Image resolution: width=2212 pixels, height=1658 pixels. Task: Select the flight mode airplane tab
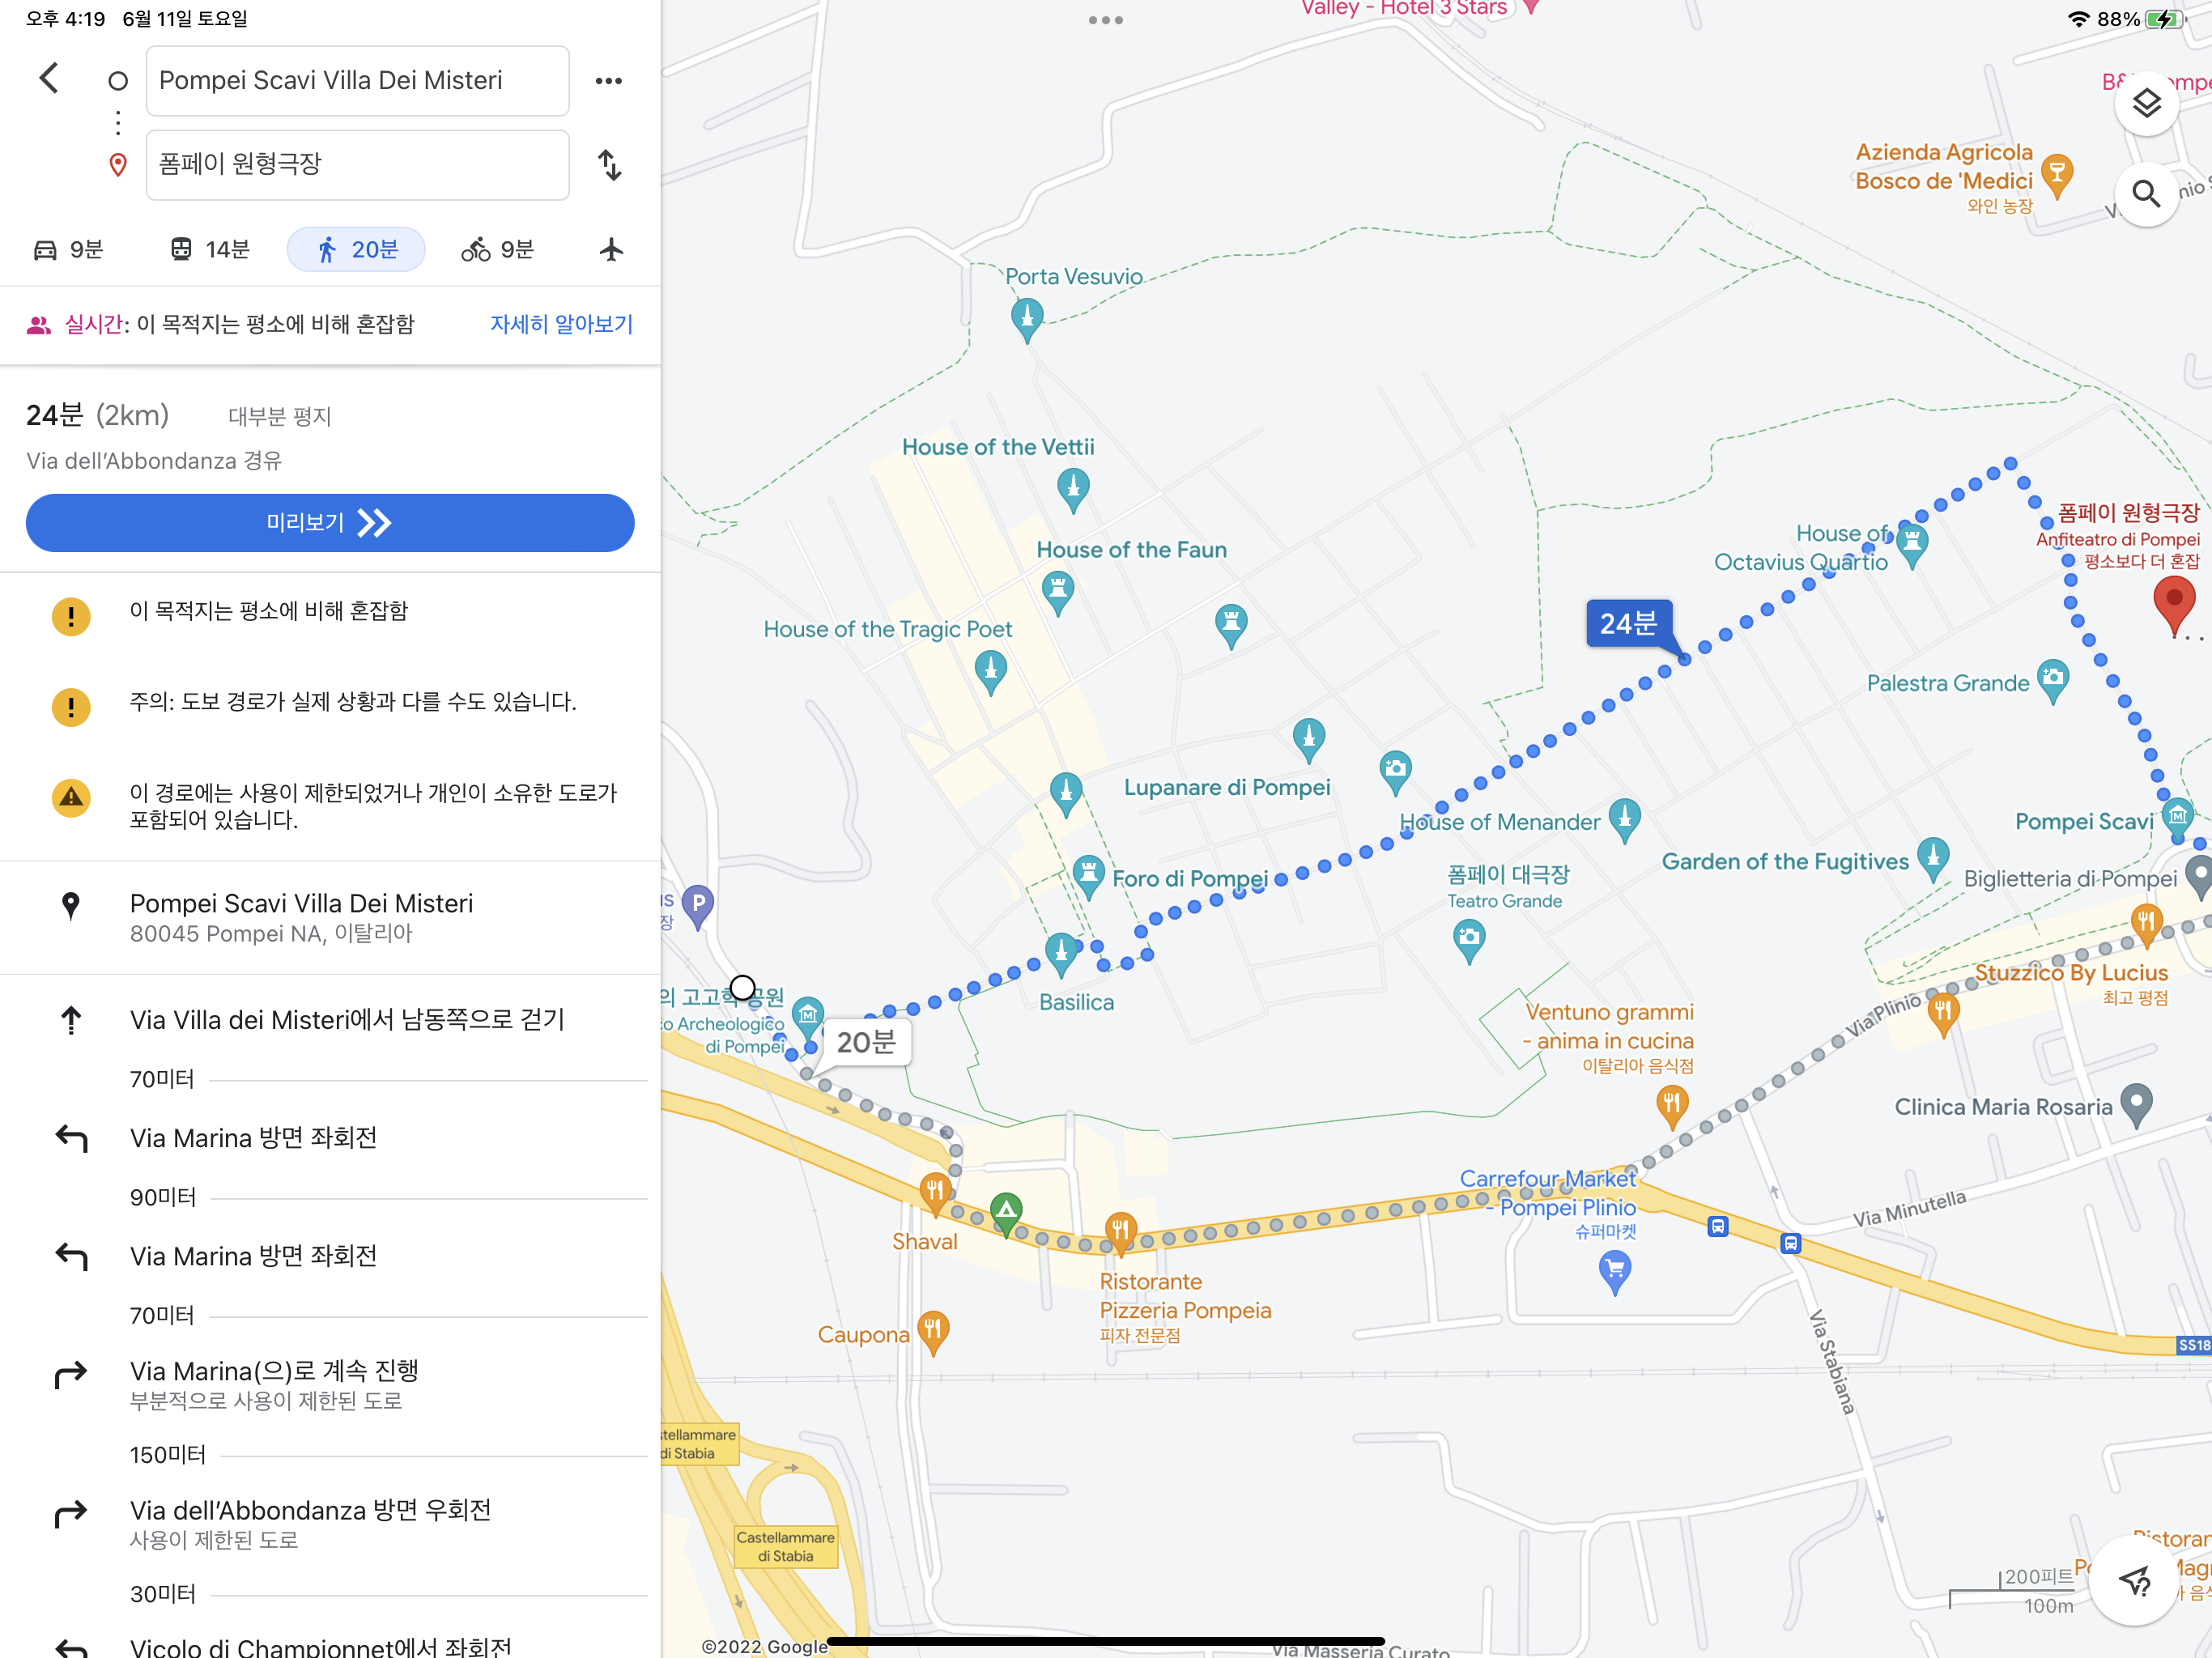611,249
